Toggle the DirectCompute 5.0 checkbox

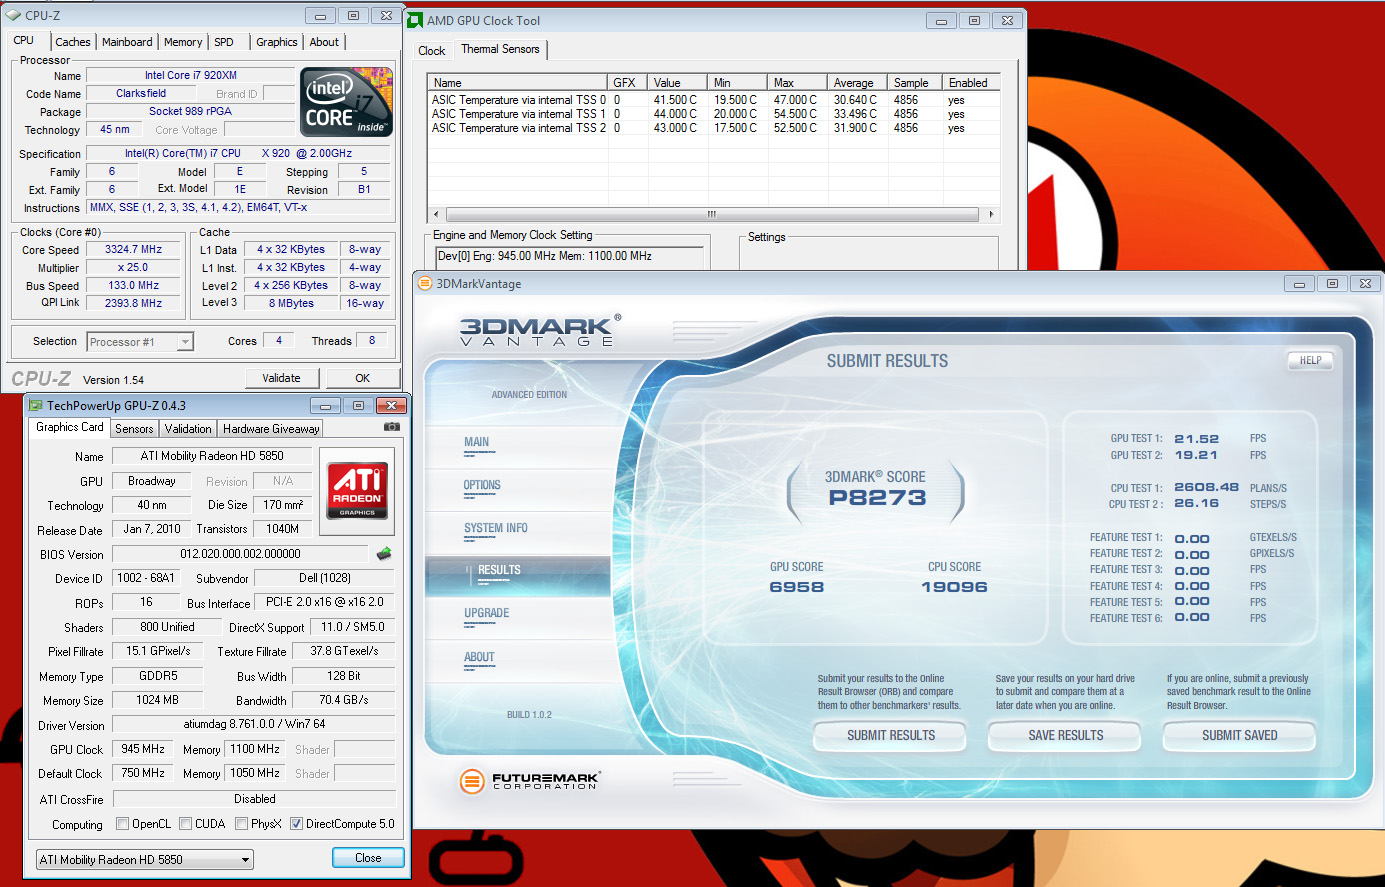pyautogui.click(x=296, y=824)
